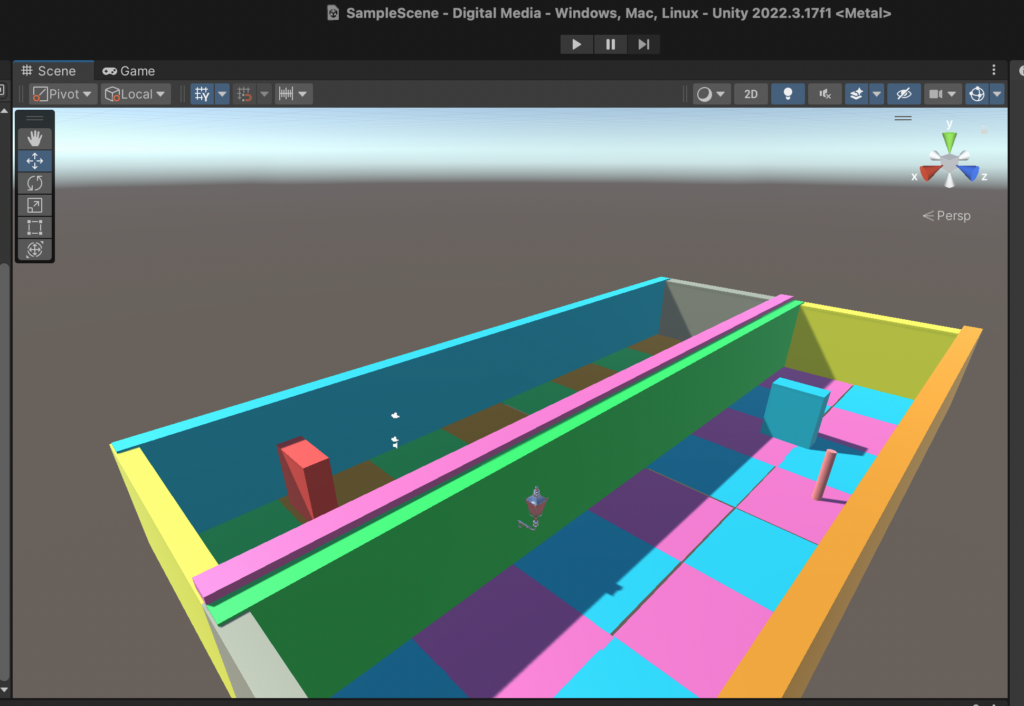Switch to the Game tab
Image resolution: width=1024 pixels, height=706 pixels.
point(129,71)
